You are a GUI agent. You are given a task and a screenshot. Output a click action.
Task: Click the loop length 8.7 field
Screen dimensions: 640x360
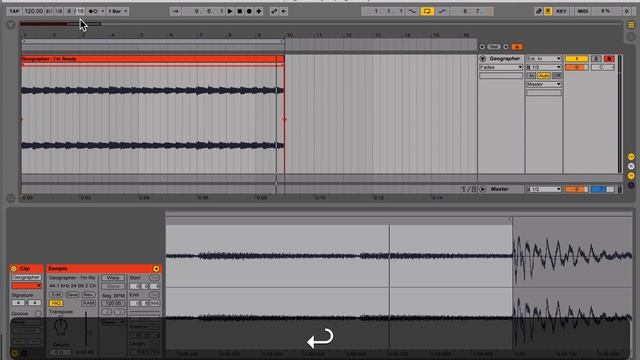click(471, 11)
